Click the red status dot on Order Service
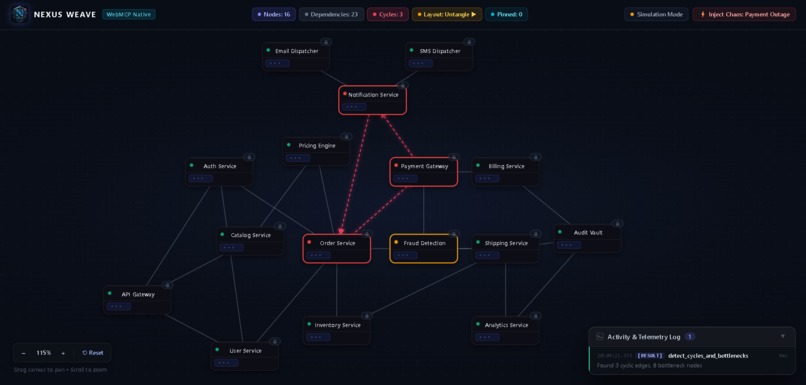Screen dimensions: 806x385 (x=309, y=242)
